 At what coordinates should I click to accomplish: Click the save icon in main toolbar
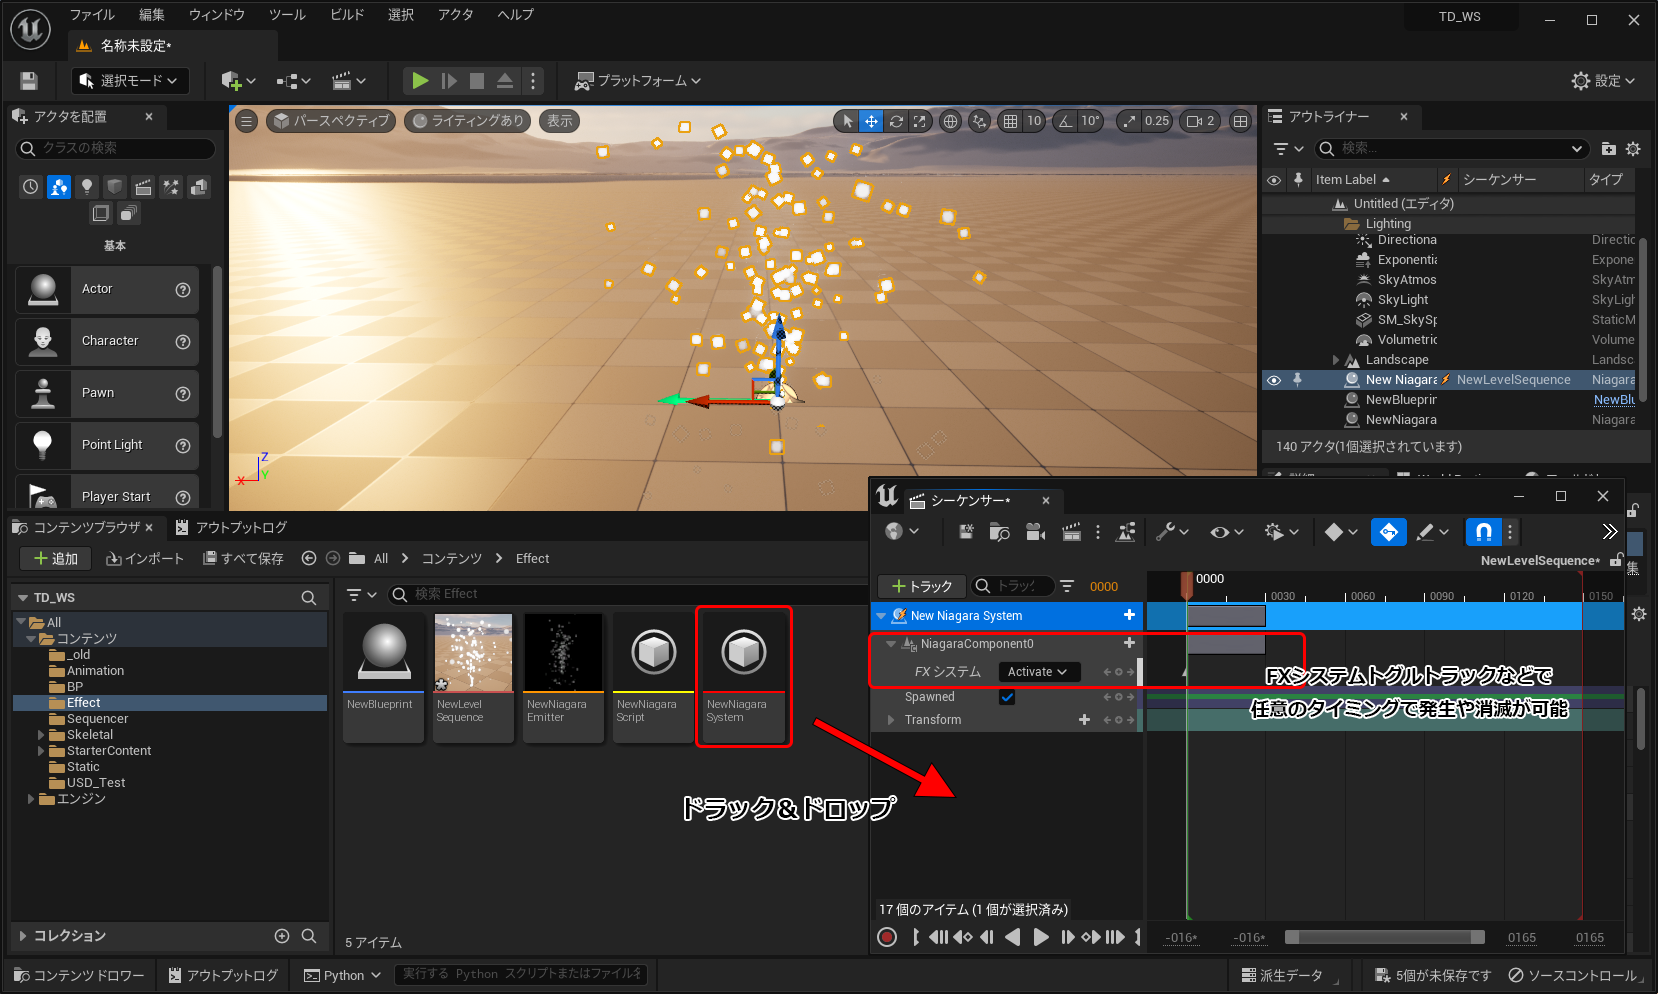(29, 81)
